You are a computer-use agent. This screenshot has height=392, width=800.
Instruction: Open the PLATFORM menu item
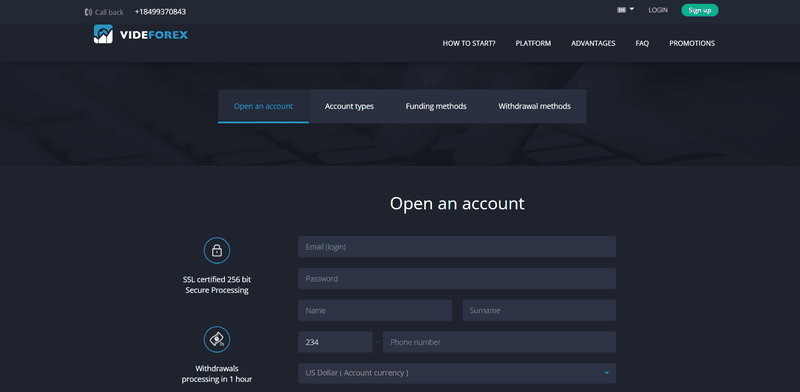pos(533,43)
